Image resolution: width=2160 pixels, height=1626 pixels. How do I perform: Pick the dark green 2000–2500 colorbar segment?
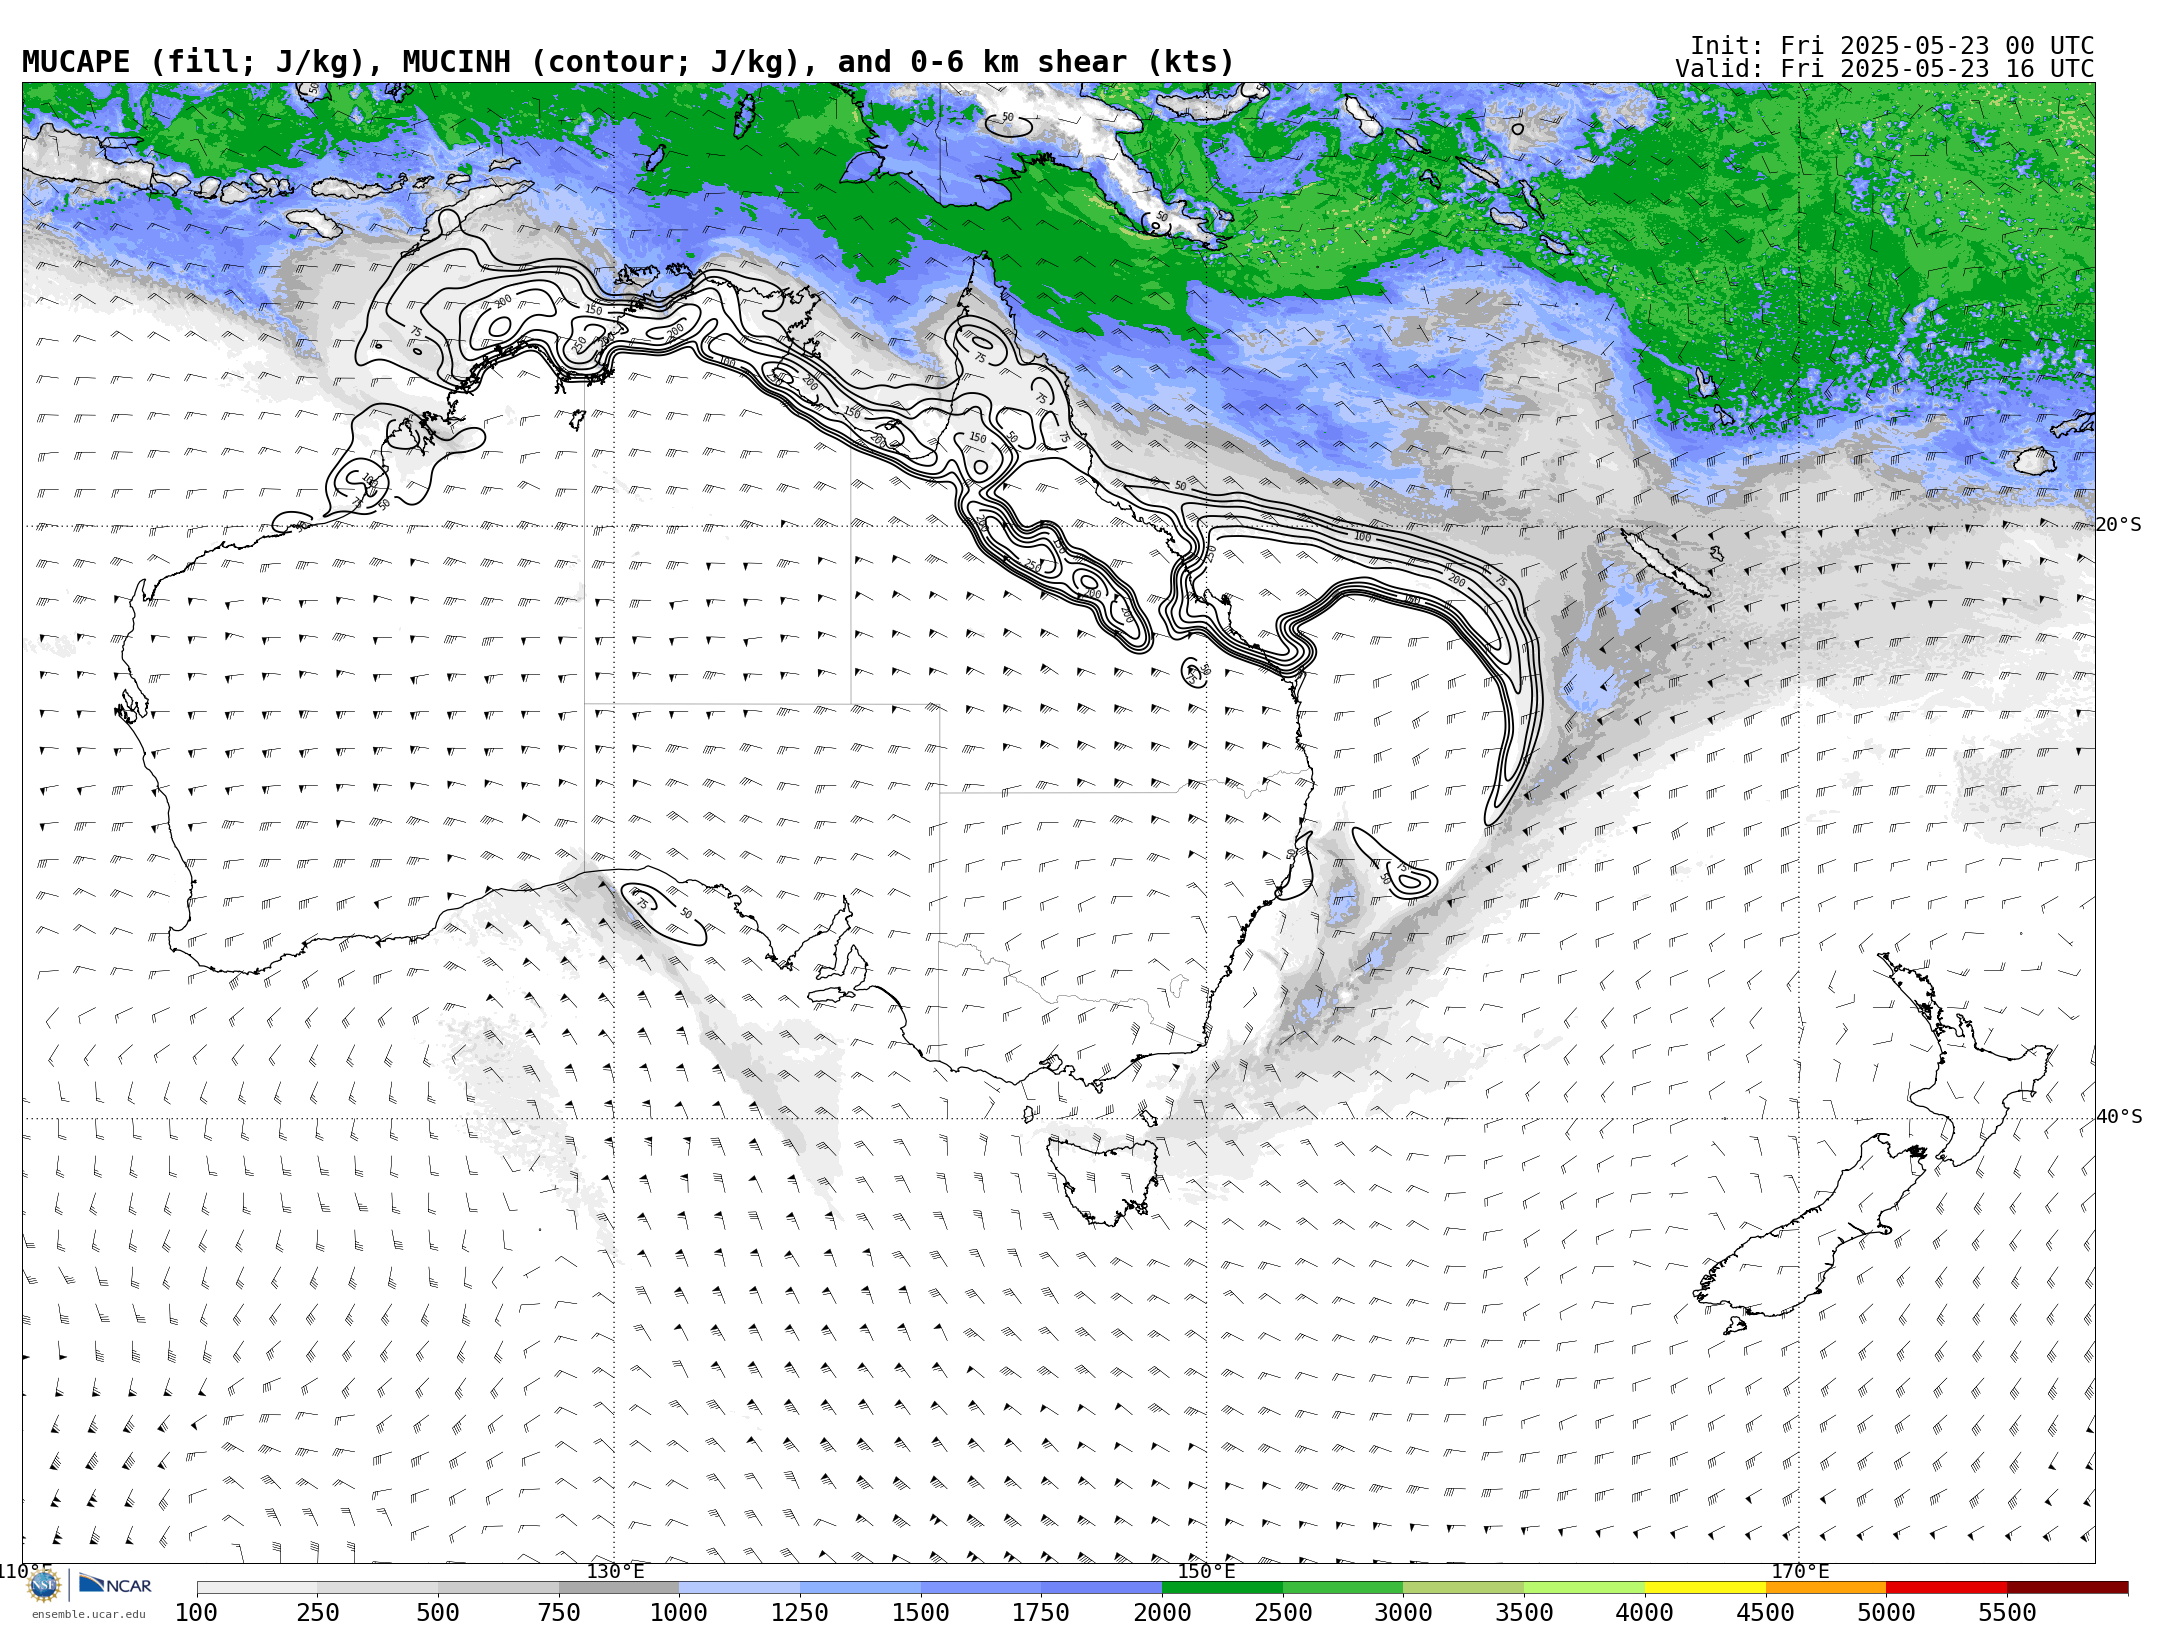[1222, 1587]
